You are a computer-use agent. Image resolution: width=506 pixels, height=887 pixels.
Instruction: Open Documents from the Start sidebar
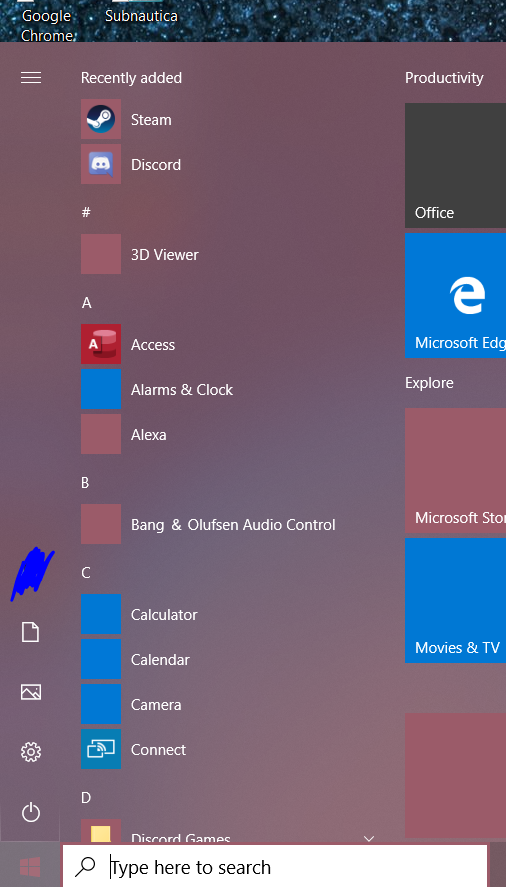[31, 632]
